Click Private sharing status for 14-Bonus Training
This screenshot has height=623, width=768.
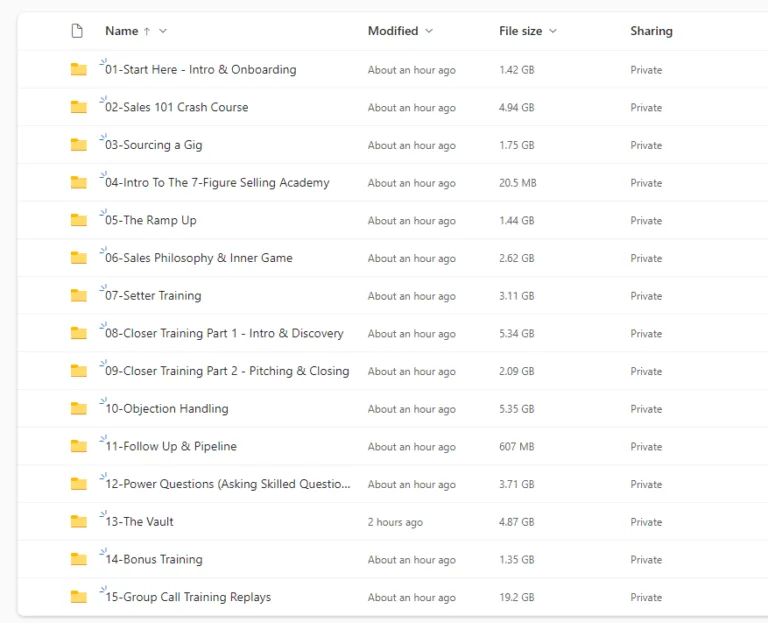(646, 560)
